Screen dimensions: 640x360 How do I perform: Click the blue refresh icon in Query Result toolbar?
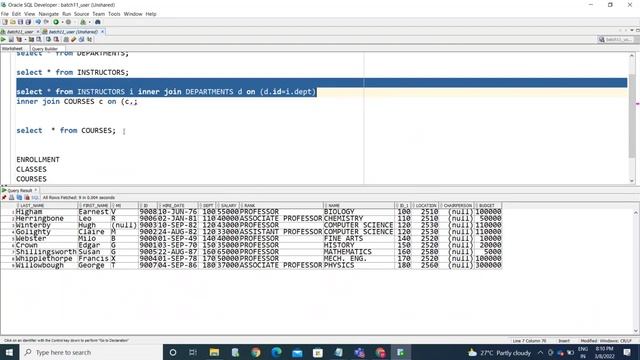click(19, 198)
